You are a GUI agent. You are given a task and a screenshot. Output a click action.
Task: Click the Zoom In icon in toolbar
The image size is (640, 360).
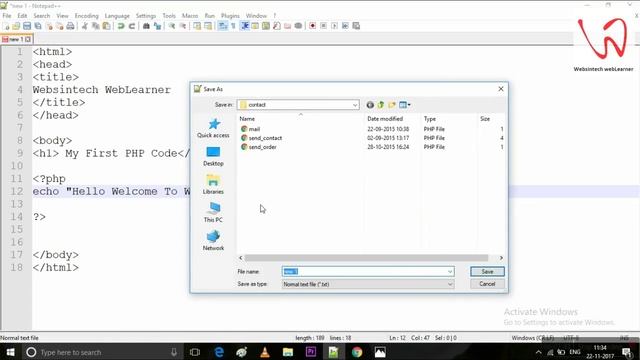click(x=172, y=26)
